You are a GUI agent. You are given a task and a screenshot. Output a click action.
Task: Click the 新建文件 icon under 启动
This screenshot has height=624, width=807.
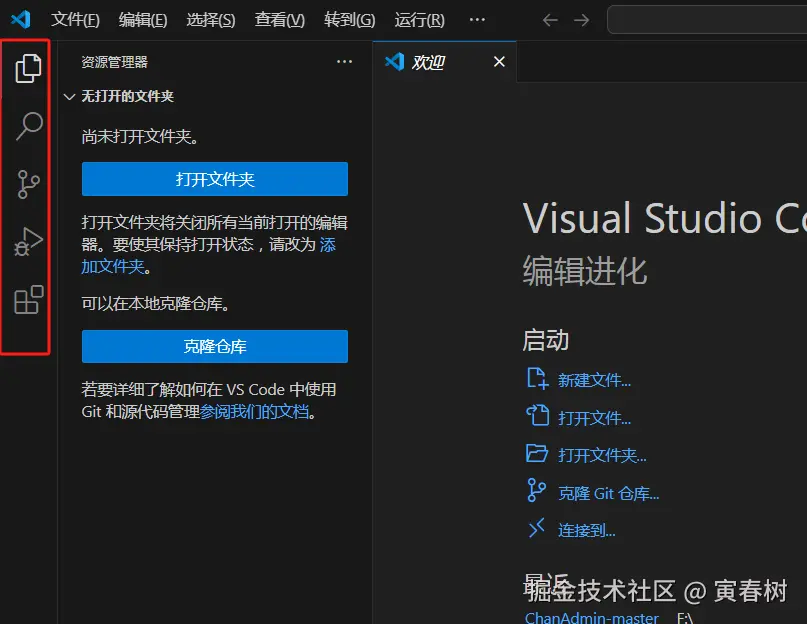tap(537, 378)
